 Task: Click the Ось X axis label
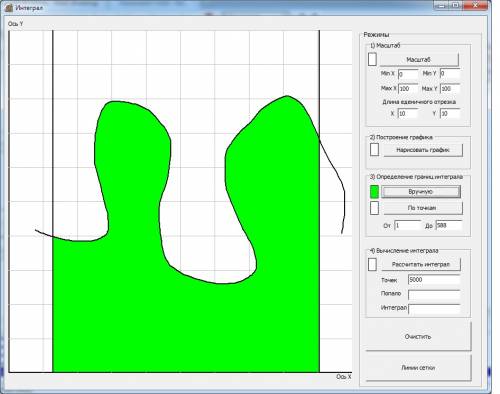coord(344,377)
